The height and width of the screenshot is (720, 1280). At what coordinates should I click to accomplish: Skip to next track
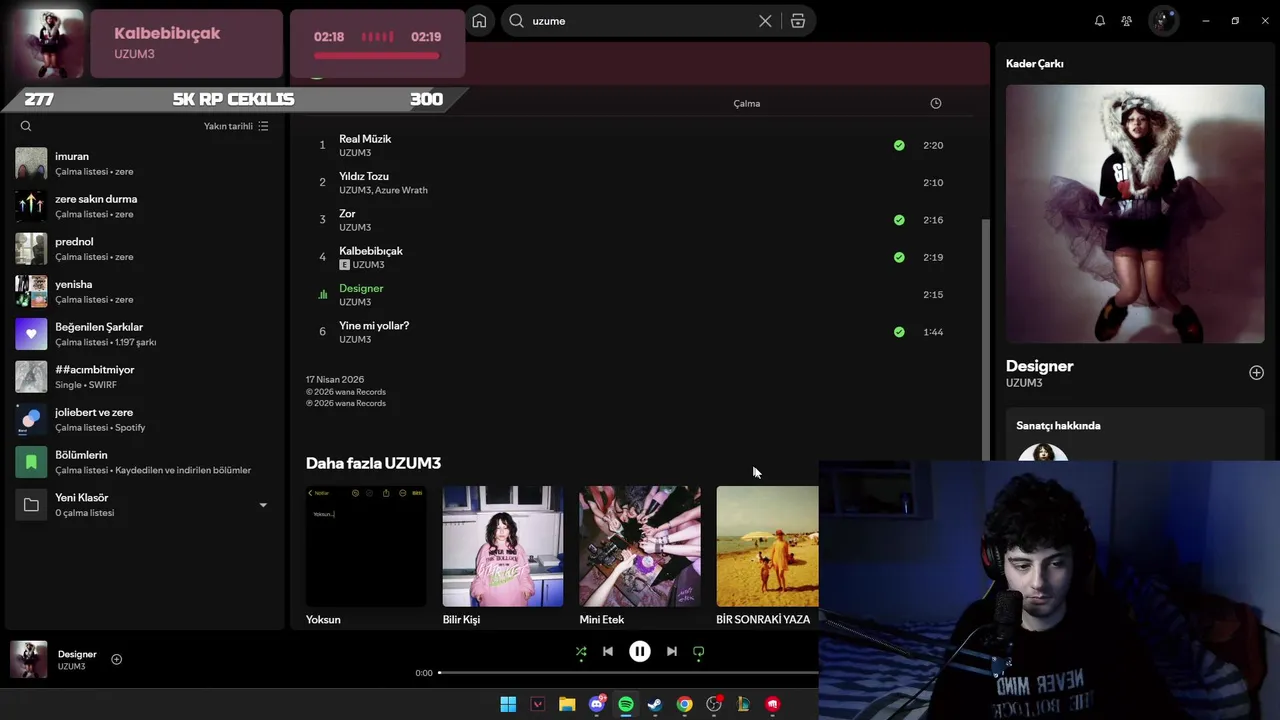[x=672, y=651]
